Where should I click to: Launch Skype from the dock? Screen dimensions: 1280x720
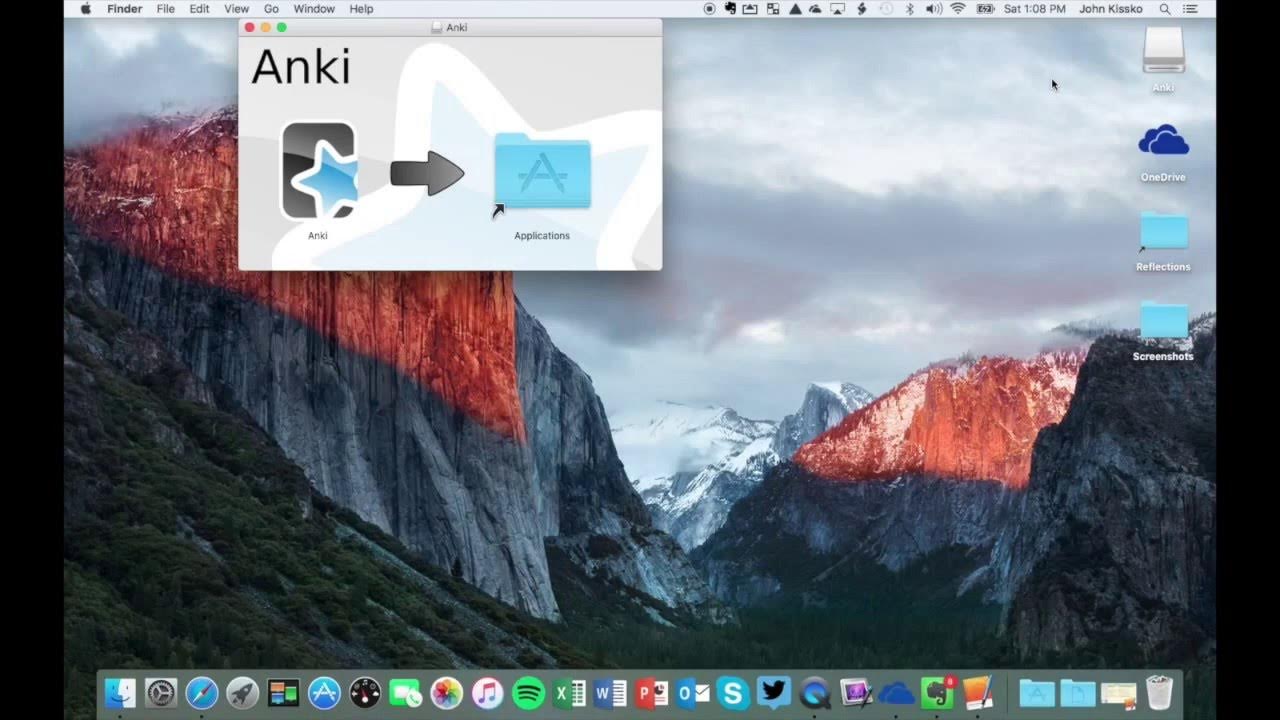tap(733, 692)
